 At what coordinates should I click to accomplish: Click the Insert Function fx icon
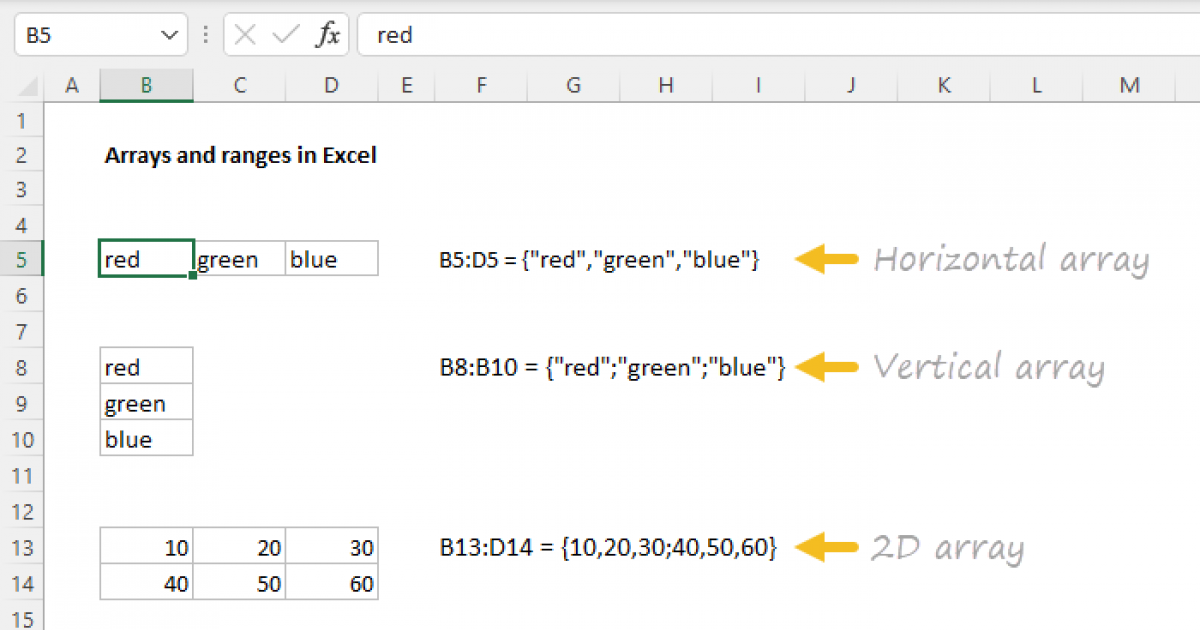(327, 36)
